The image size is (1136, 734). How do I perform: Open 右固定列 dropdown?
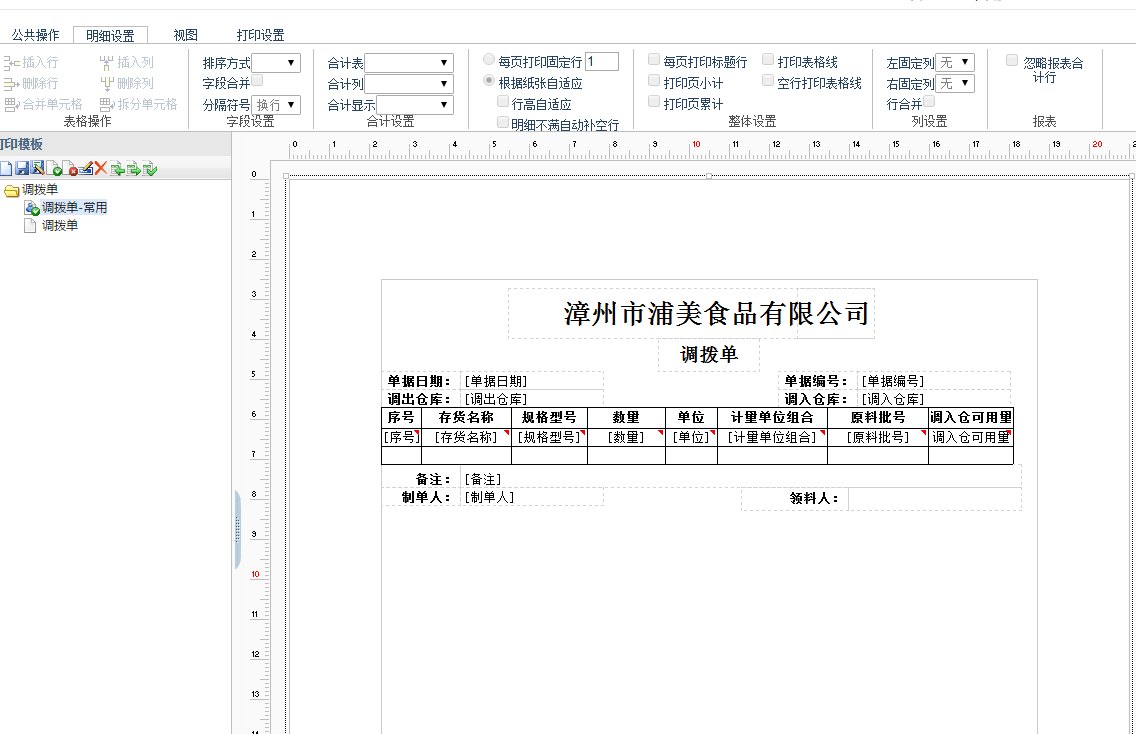click(x=955, y=83)
